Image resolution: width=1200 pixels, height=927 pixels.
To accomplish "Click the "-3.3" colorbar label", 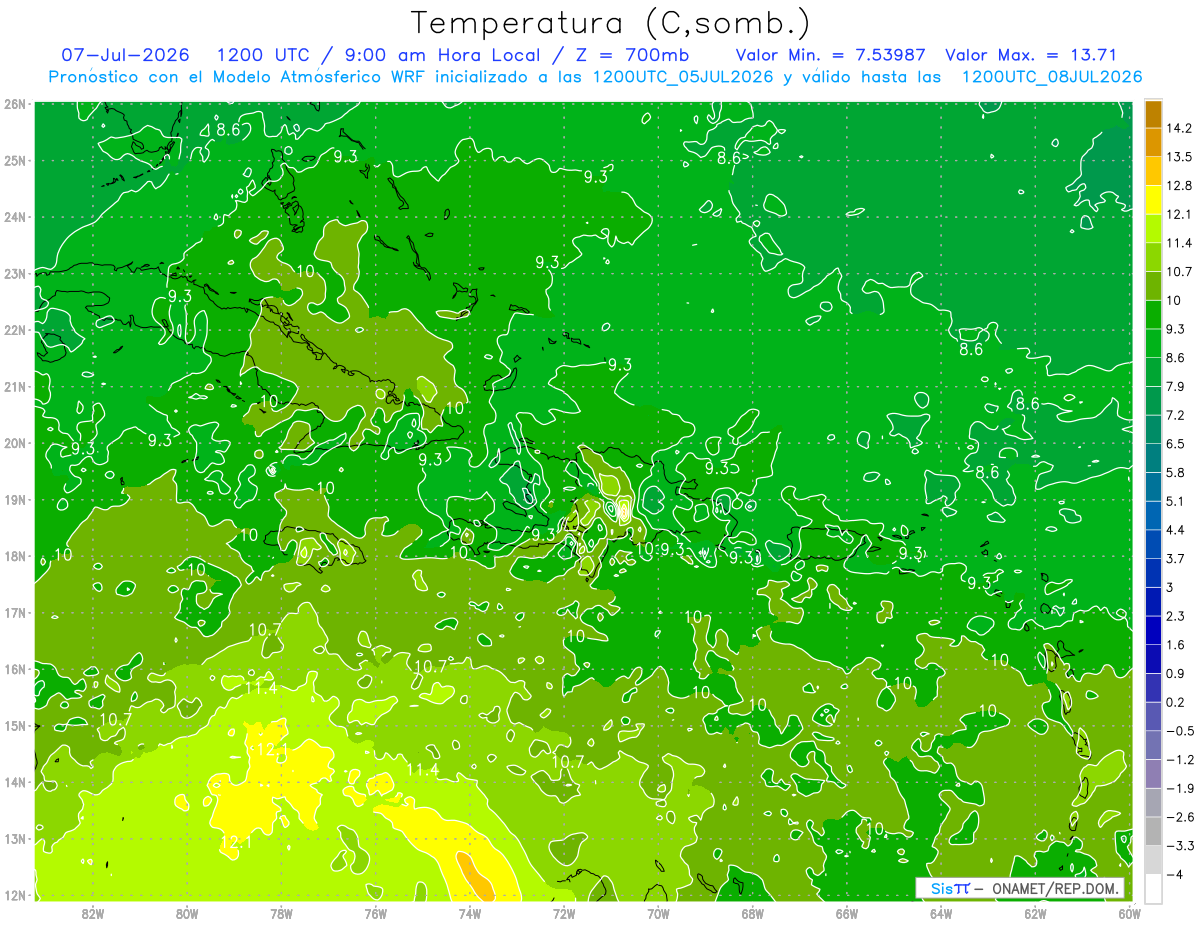I will click(1179, 845).
